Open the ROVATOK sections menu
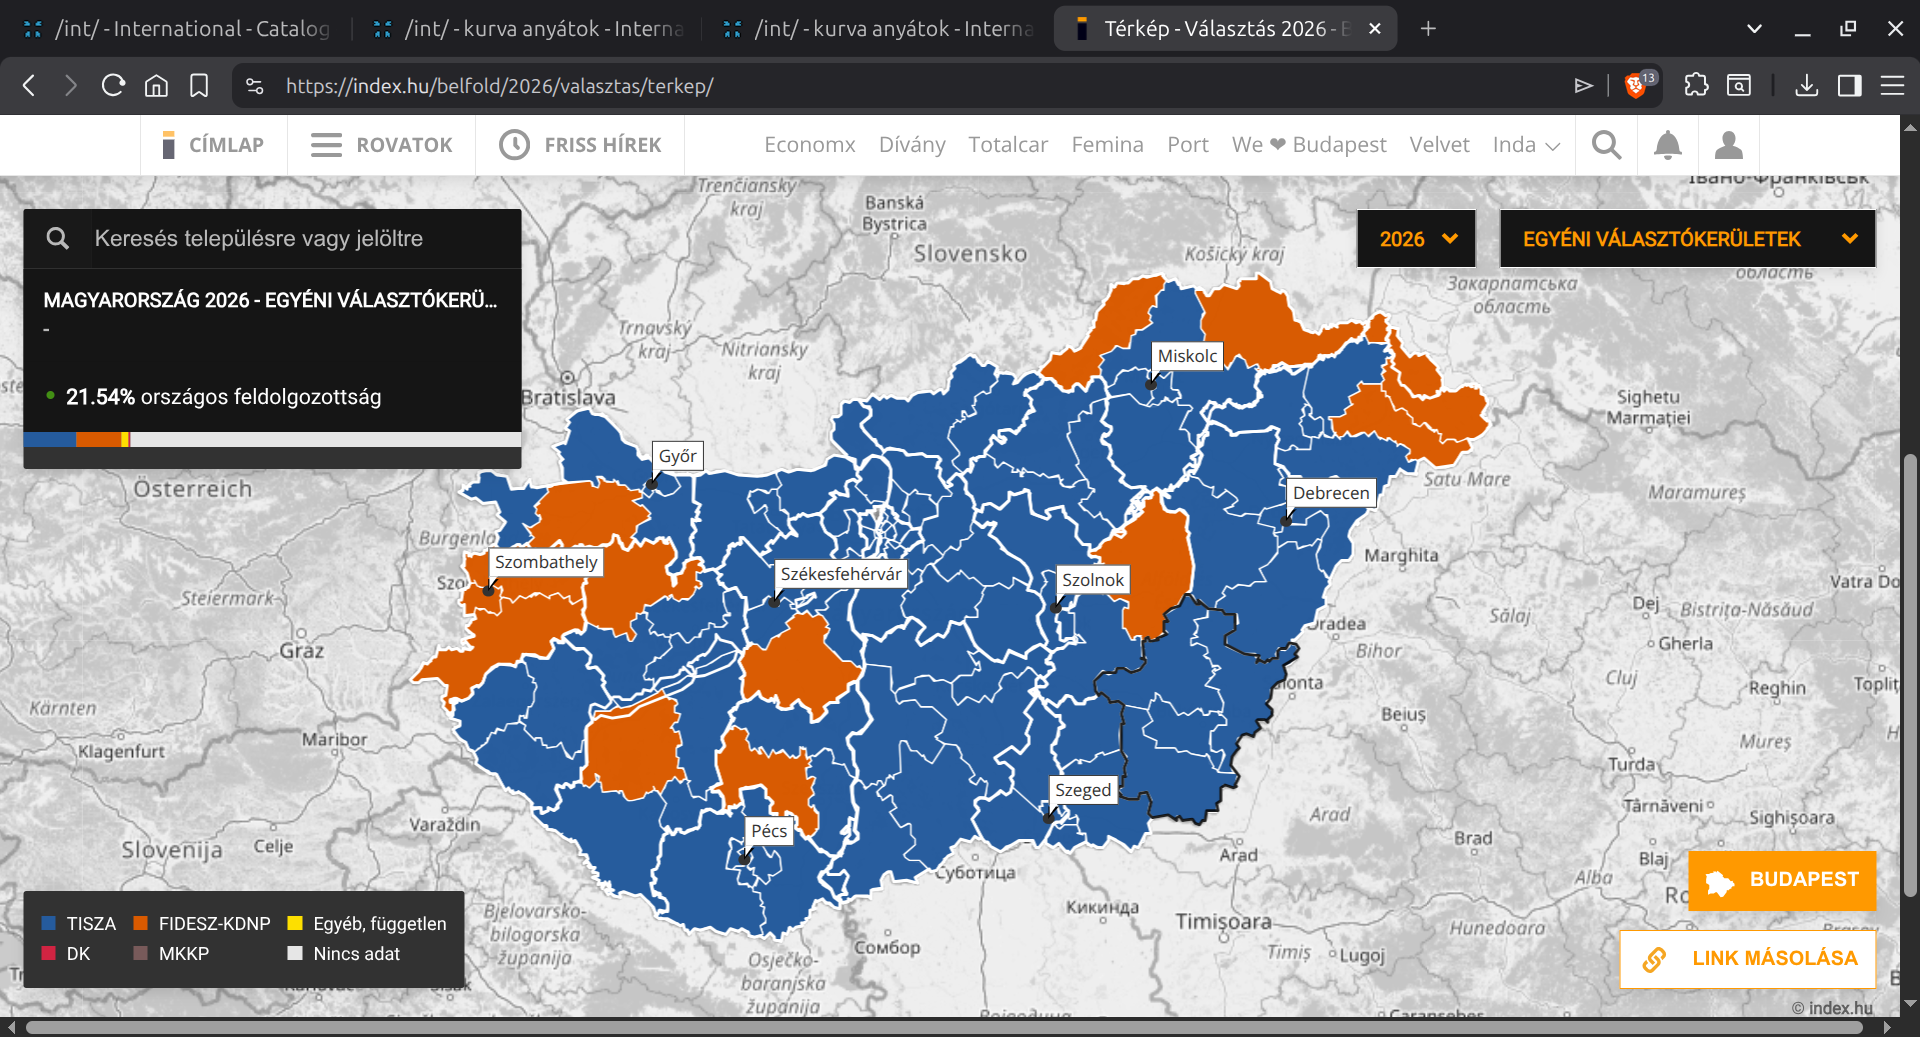 point(381,145)
